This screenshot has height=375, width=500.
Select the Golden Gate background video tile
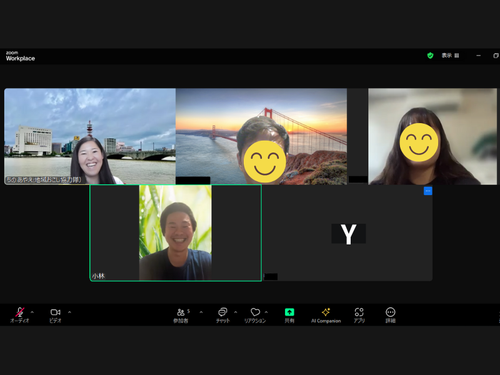[261, 136]
